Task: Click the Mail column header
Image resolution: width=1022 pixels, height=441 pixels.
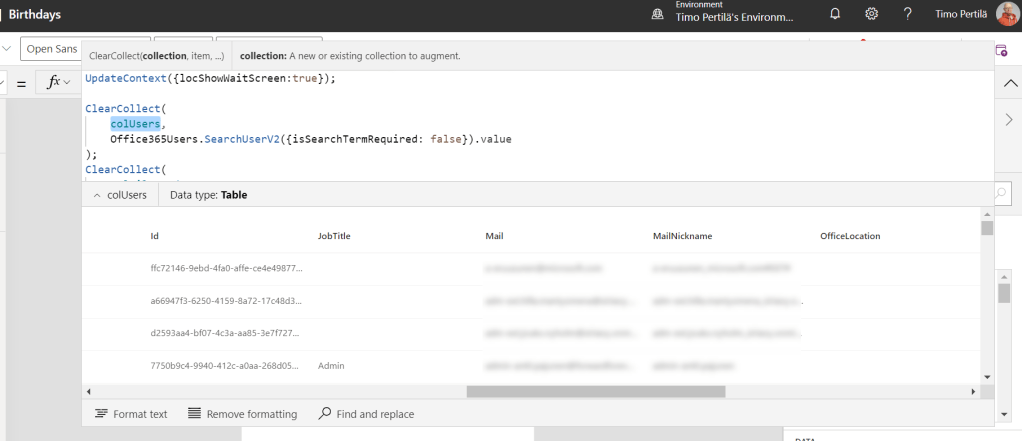Action: pos(493,236)
